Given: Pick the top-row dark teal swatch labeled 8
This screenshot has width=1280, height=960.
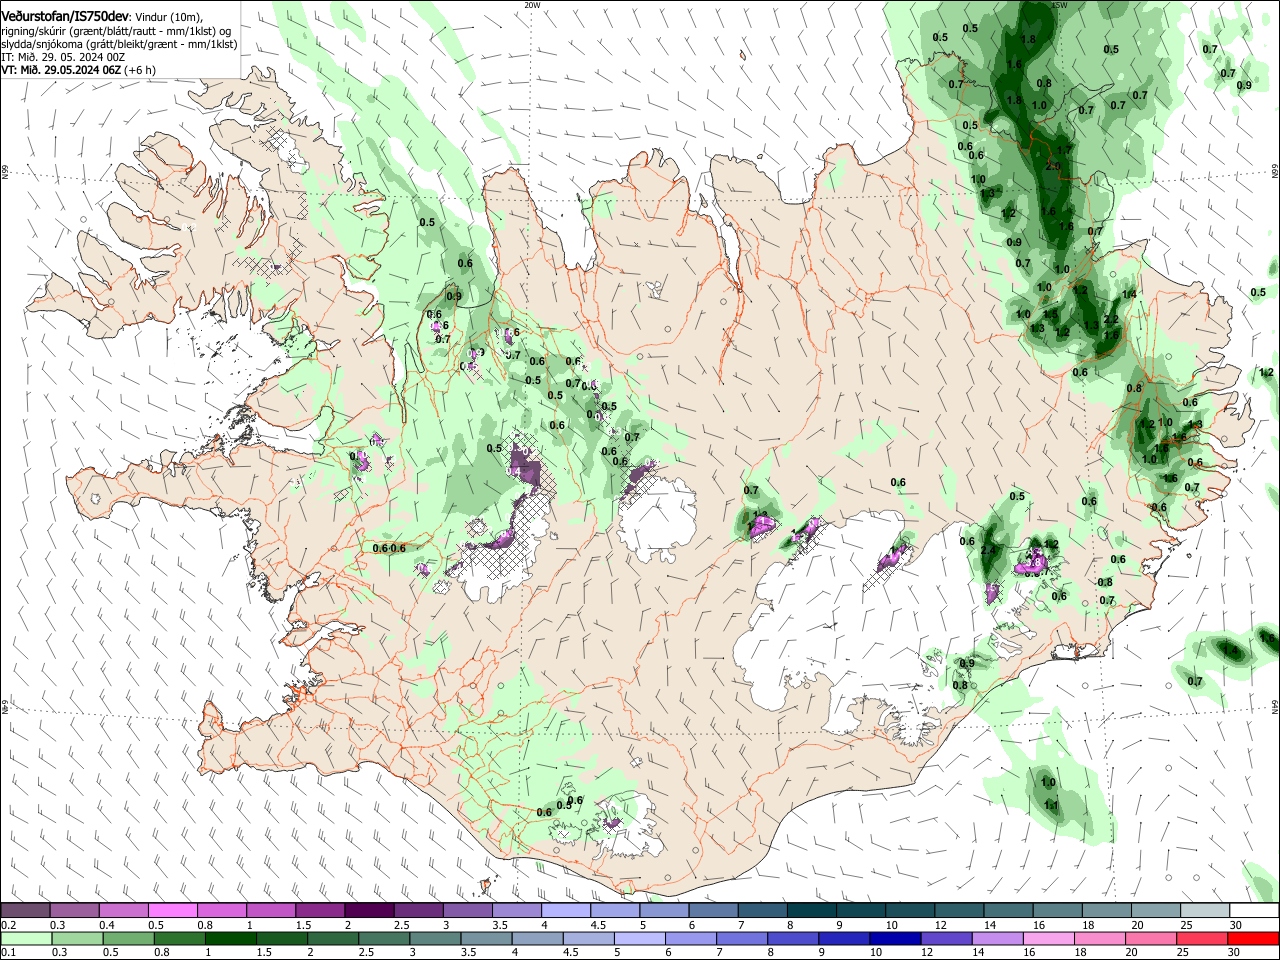Looking at the screenshot, I should point(811,911).
